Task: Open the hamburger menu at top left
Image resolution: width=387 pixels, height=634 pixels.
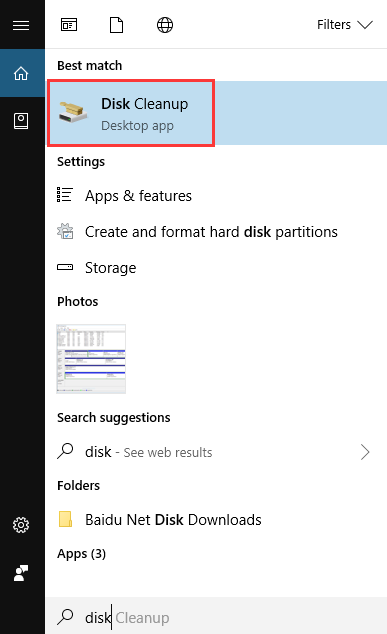Action: click(21, 25)
